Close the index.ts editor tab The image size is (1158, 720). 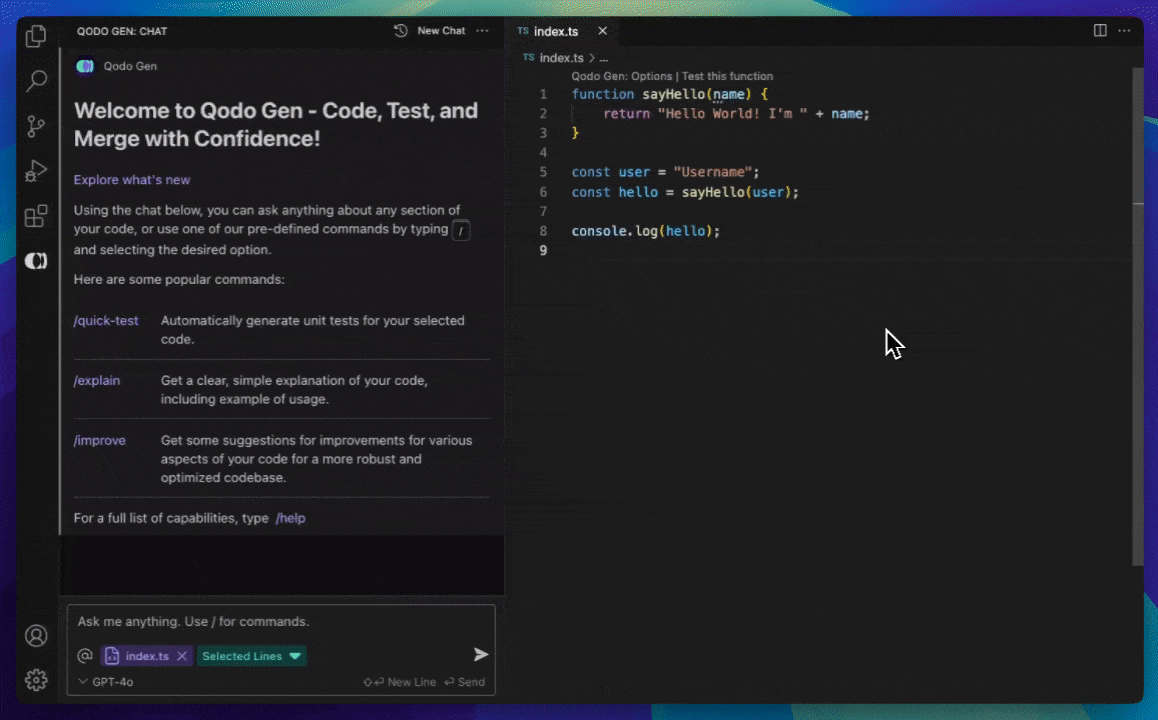pyautogui.click(x=603, y=31)
